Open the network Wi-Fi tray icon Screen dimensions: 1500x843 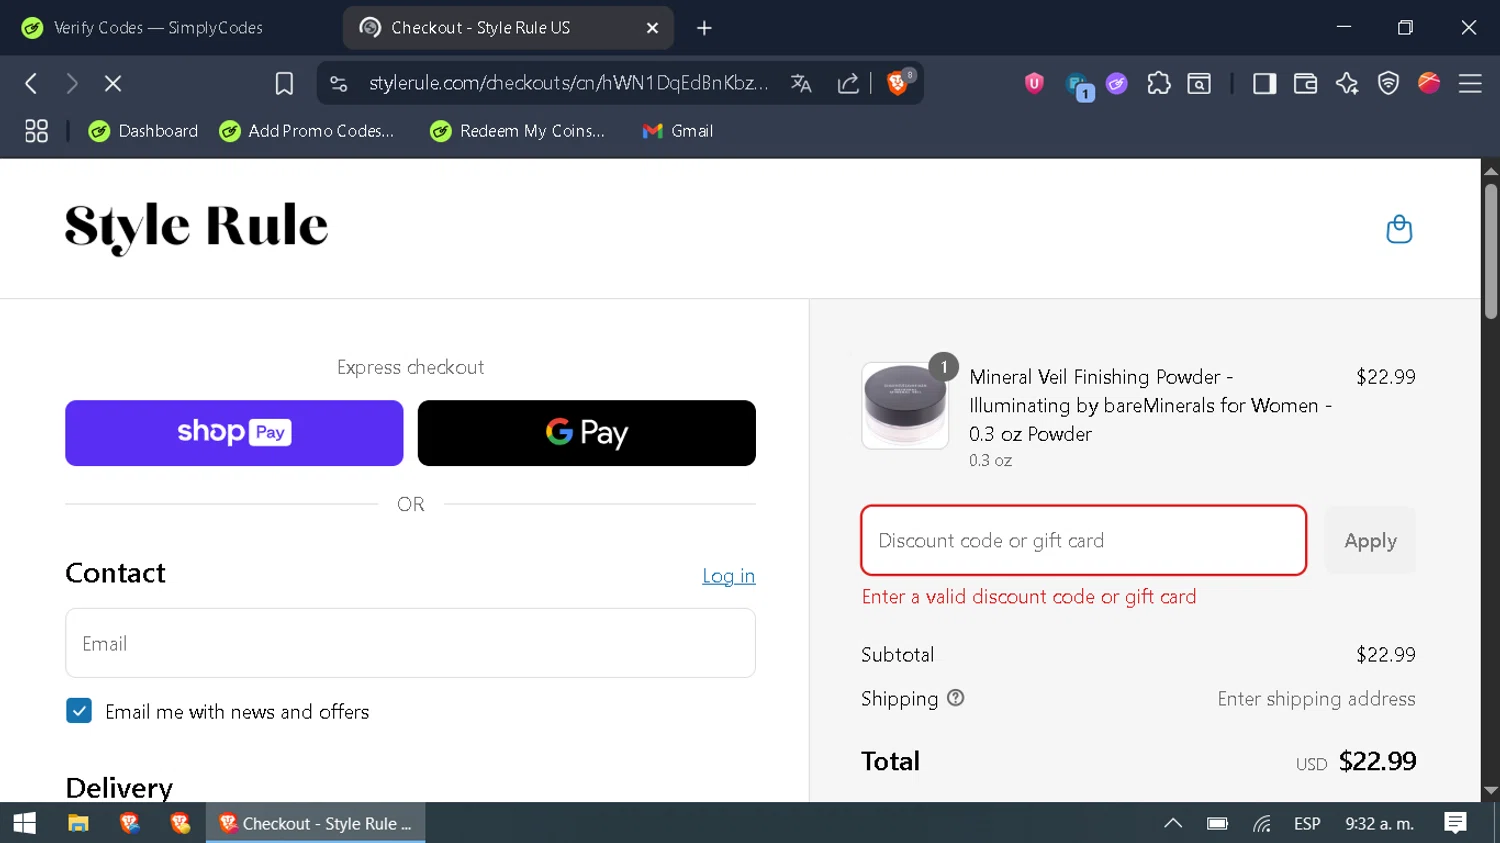point(1262,824)
